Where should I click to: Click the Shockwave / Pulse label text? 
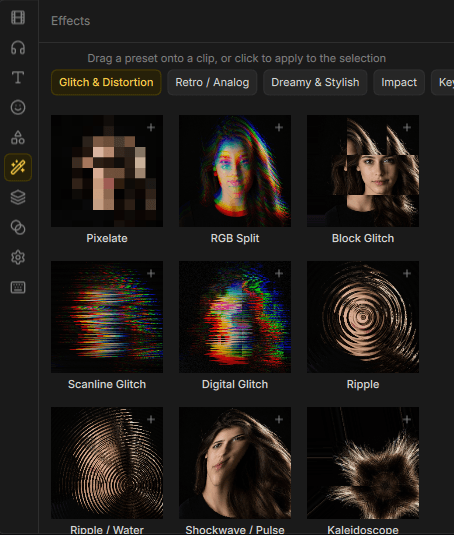coord(235,530)
